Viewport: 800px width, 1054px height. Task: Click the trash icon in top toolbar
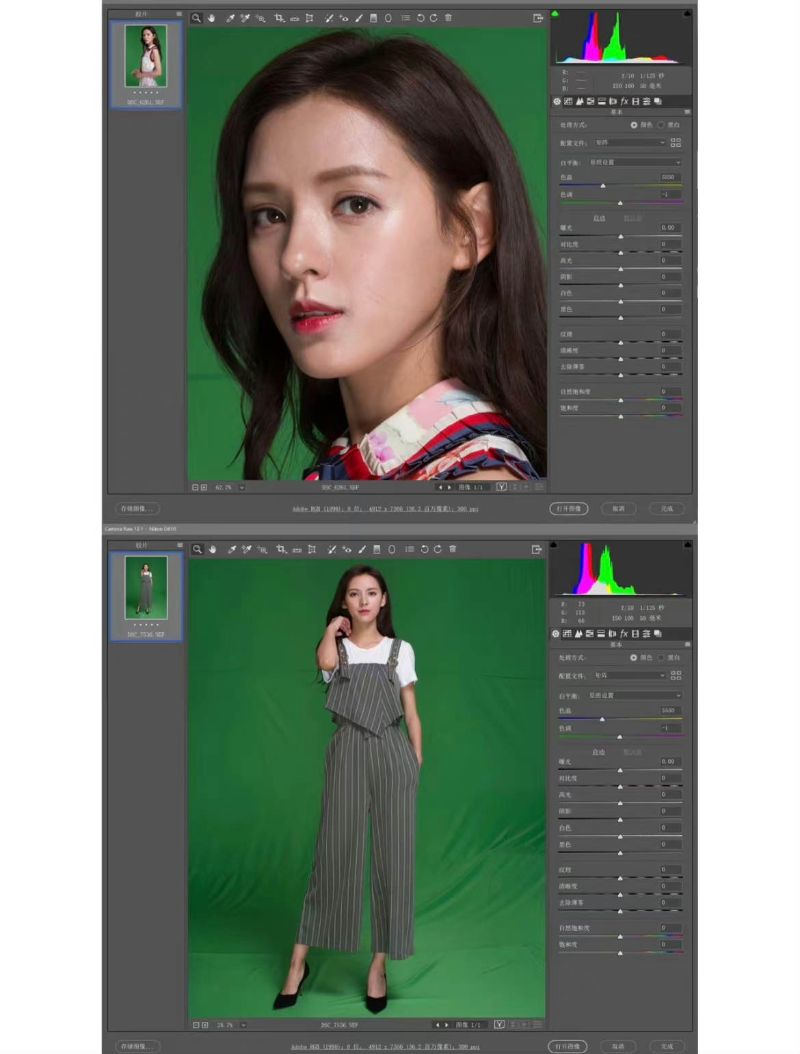click(448, 18)
